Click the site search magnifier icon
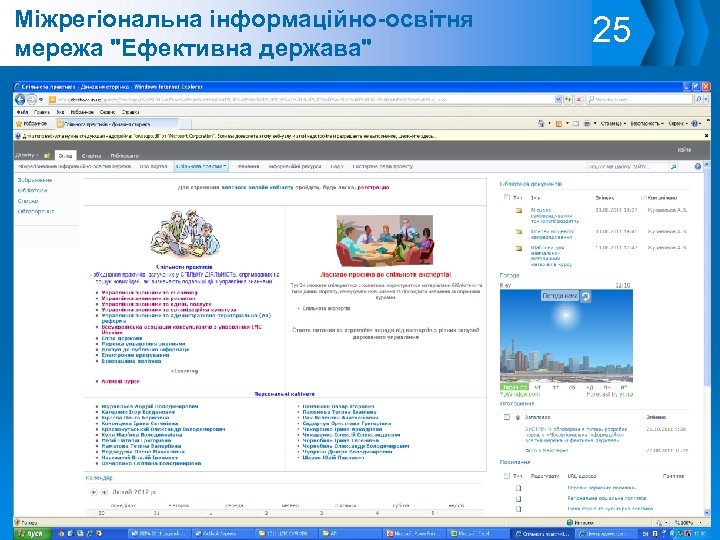The image size is (720, 540). pos(673,167)
